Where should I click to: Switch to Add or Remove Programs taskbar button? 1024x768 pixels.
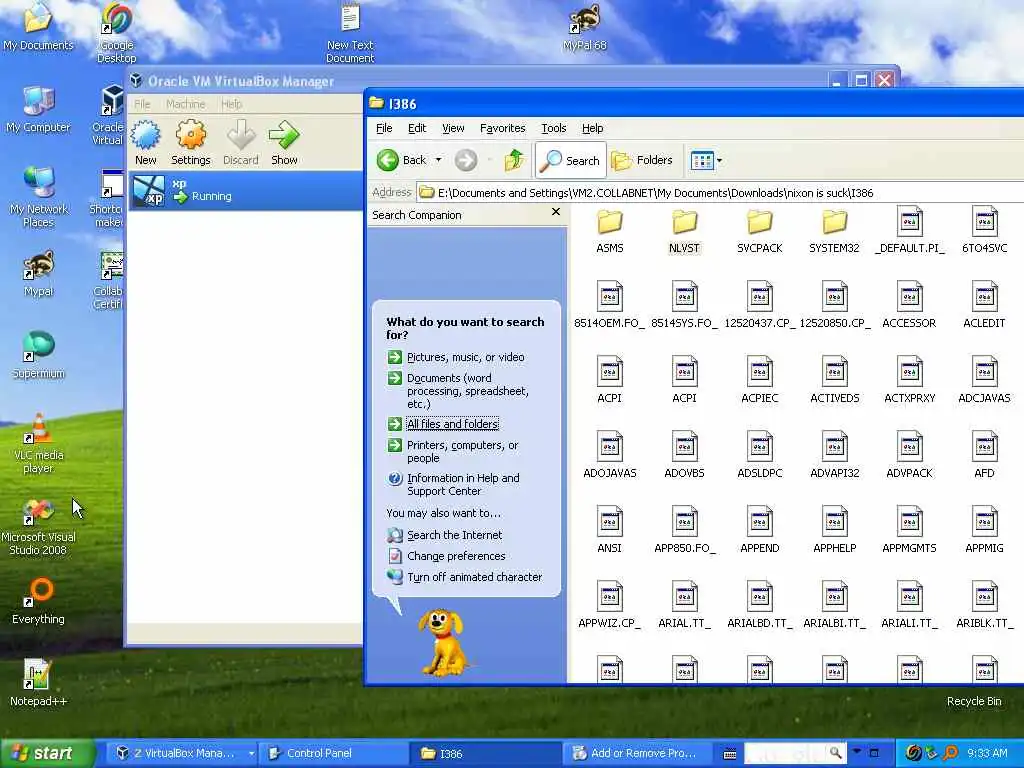tap(637, 753)
